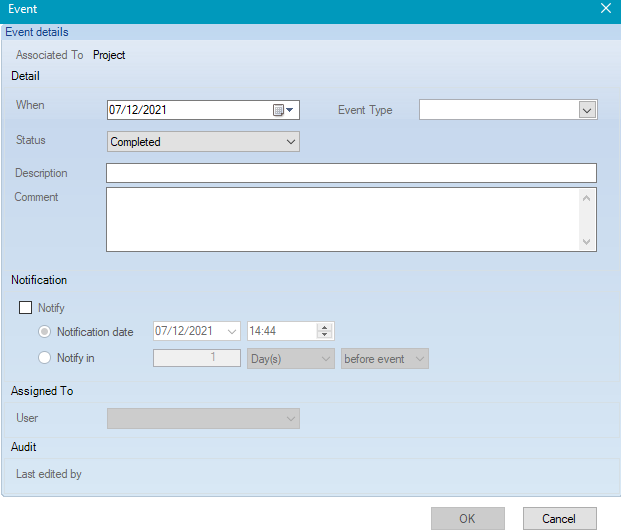Open the Notification date dropdown
Screen dimensions: 621x530
tap(231, 331)
